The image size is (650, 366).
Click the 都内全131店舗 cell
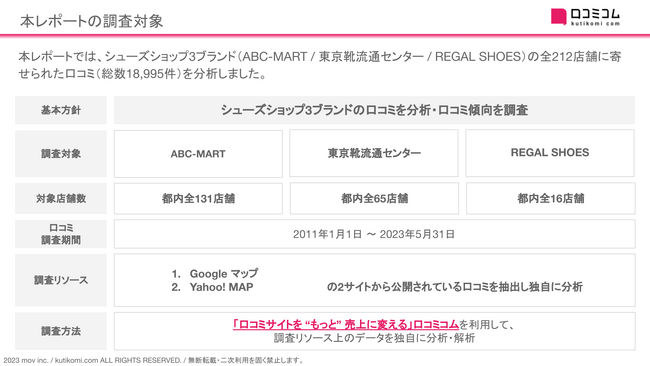click(x=198, y=199)
